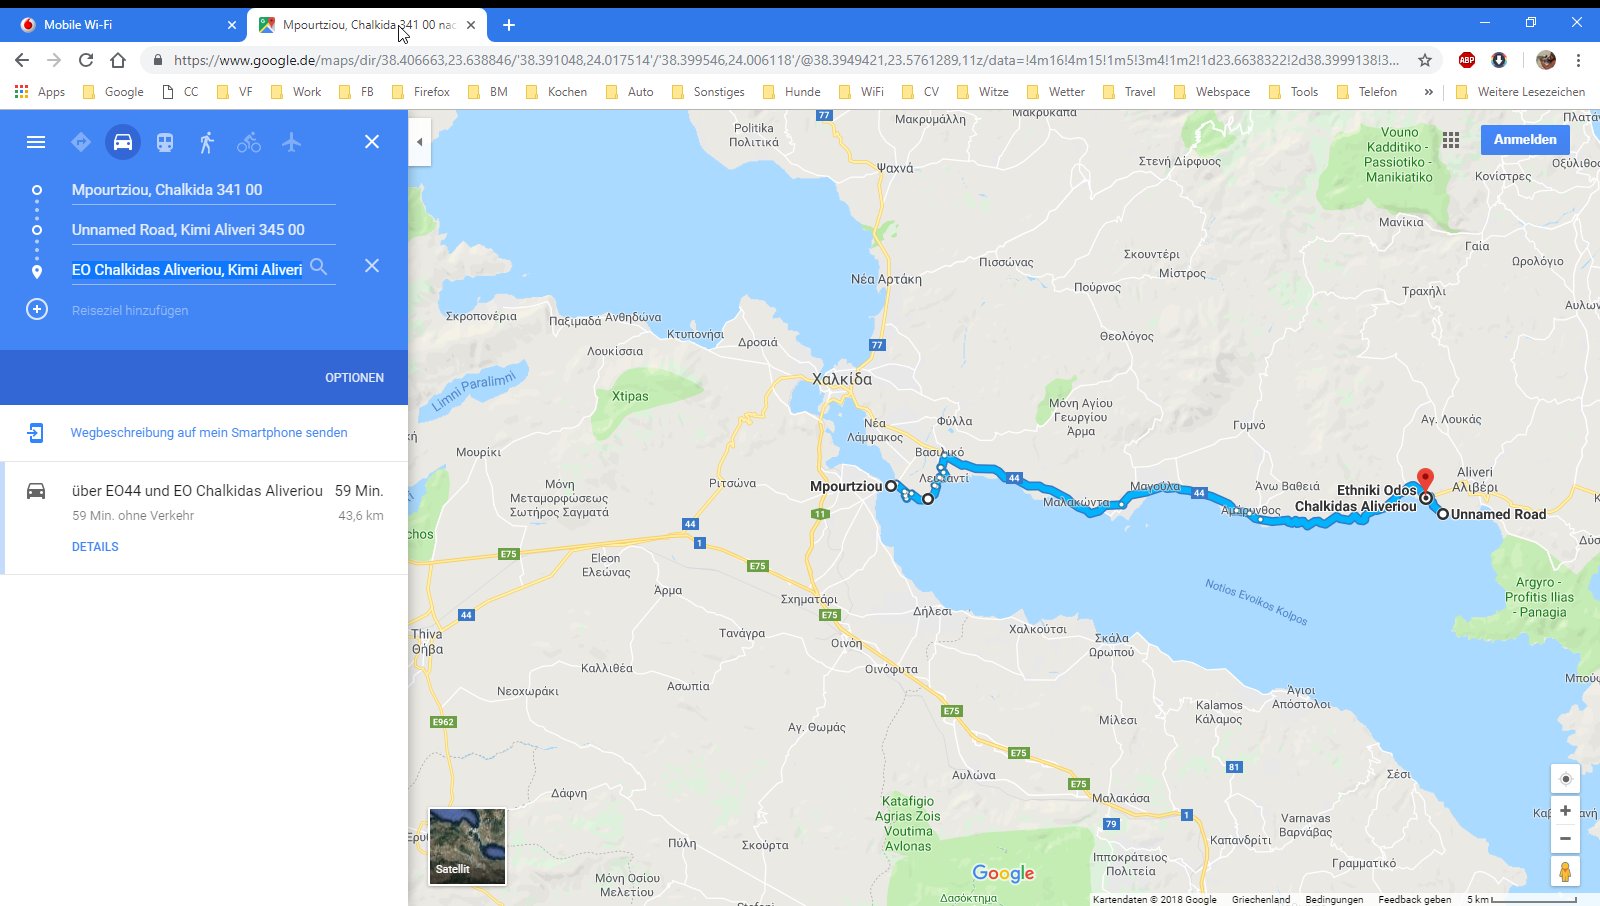Reload the page
Viewport: 1600px width, 906px height.
pos(86,60)
